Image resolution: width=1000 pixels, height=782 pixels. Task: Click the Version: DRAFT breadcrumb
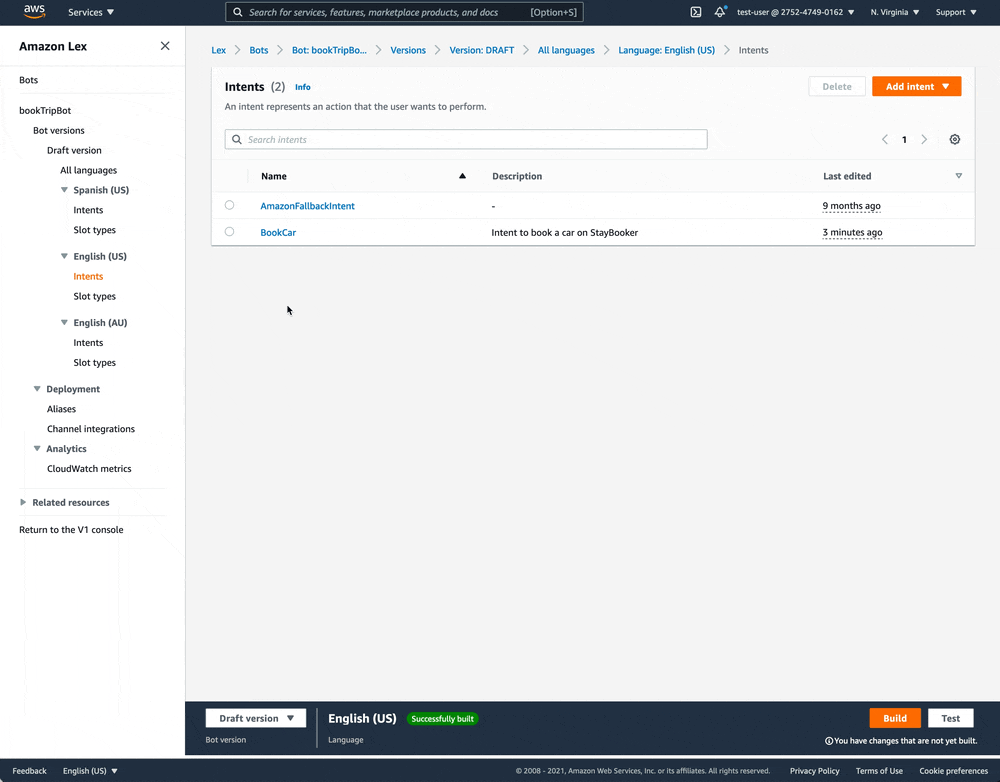pos(482,50)
